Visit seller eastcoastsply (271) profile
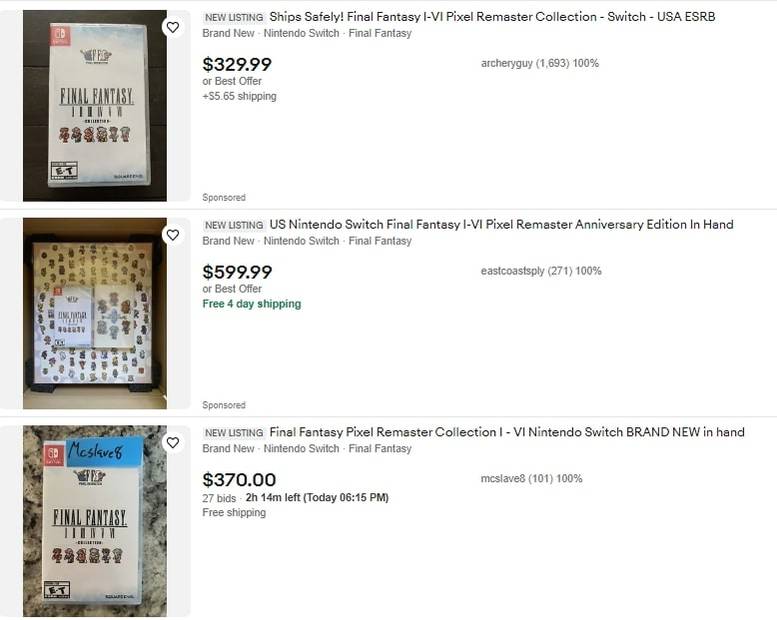This screenshot has height=620, width=777. coord(540,271)
